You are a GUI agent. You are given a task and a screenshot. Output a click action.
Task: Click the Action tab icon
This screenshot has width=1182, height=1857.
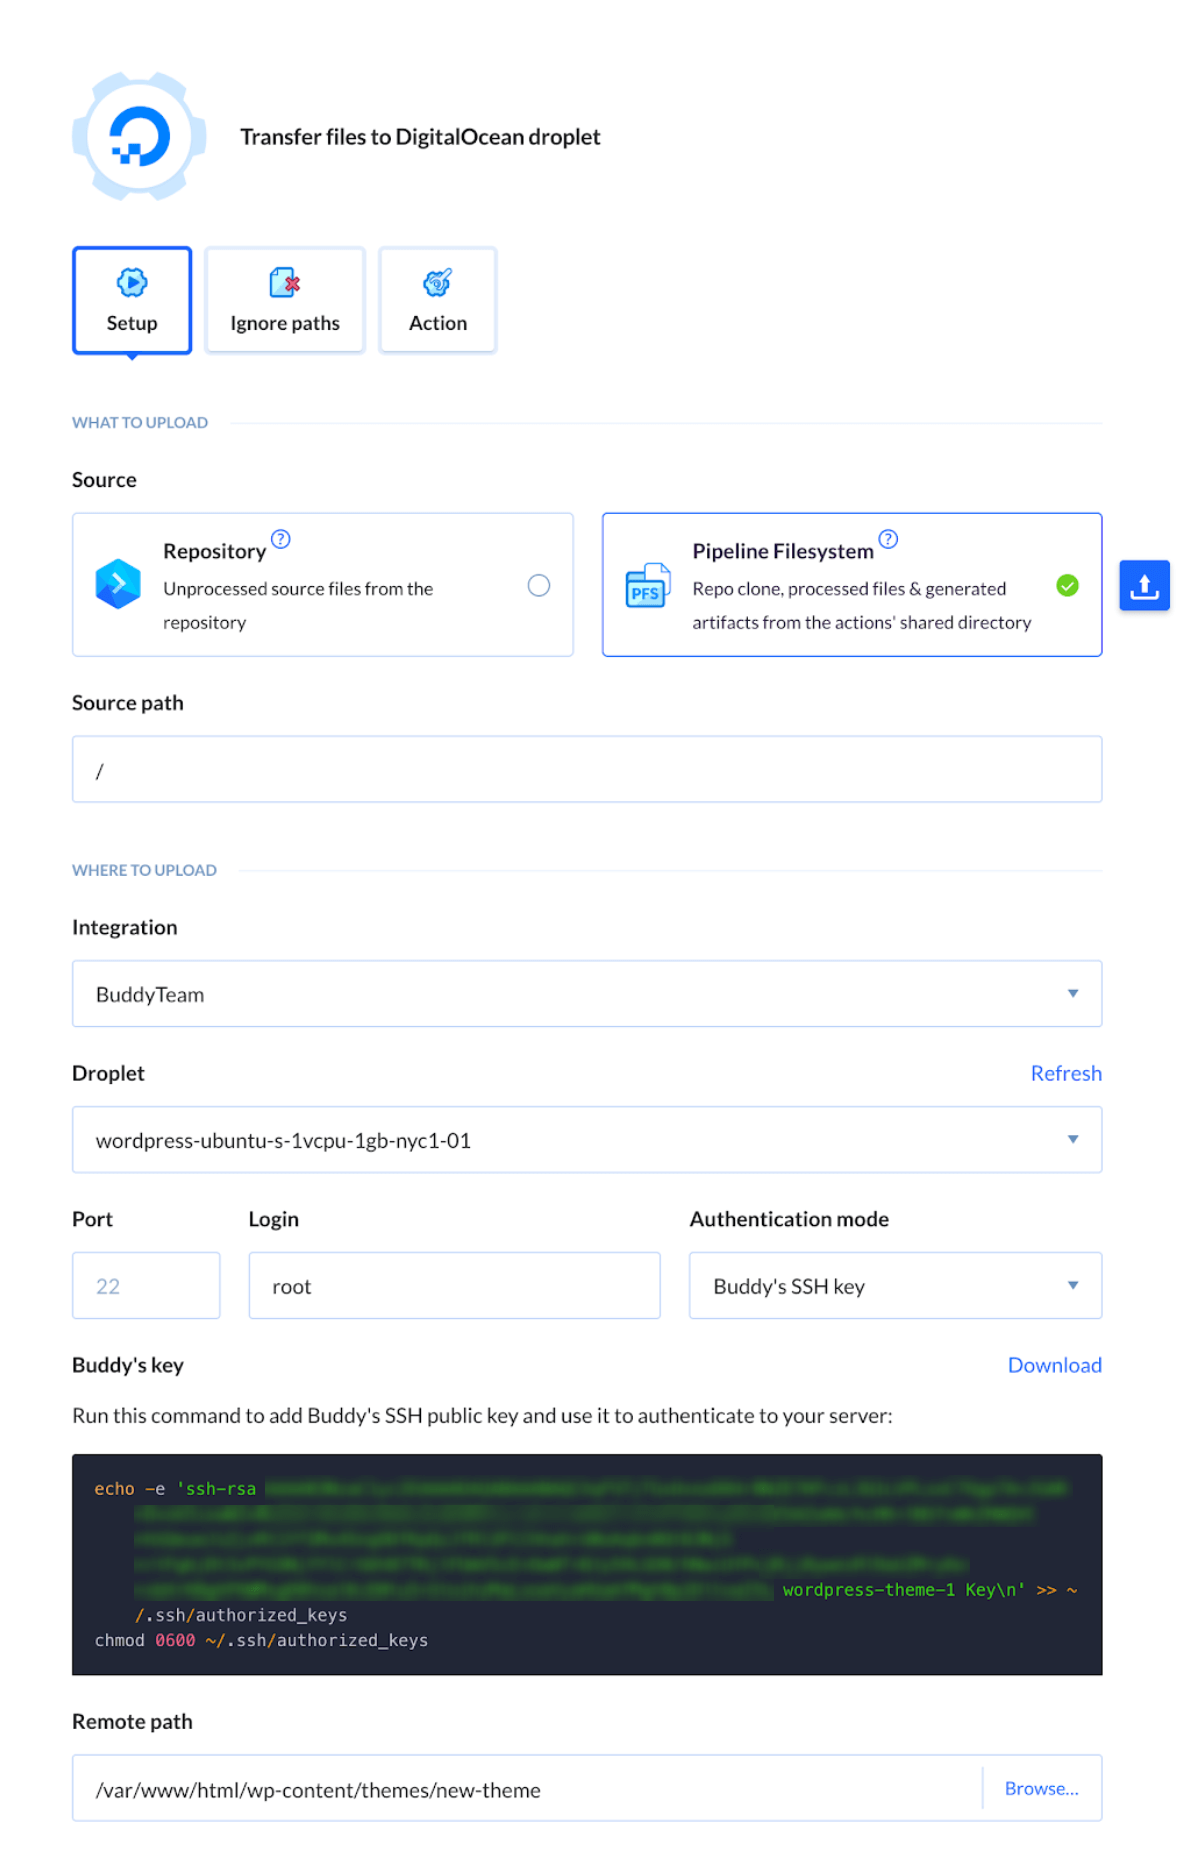coord(438,283)
